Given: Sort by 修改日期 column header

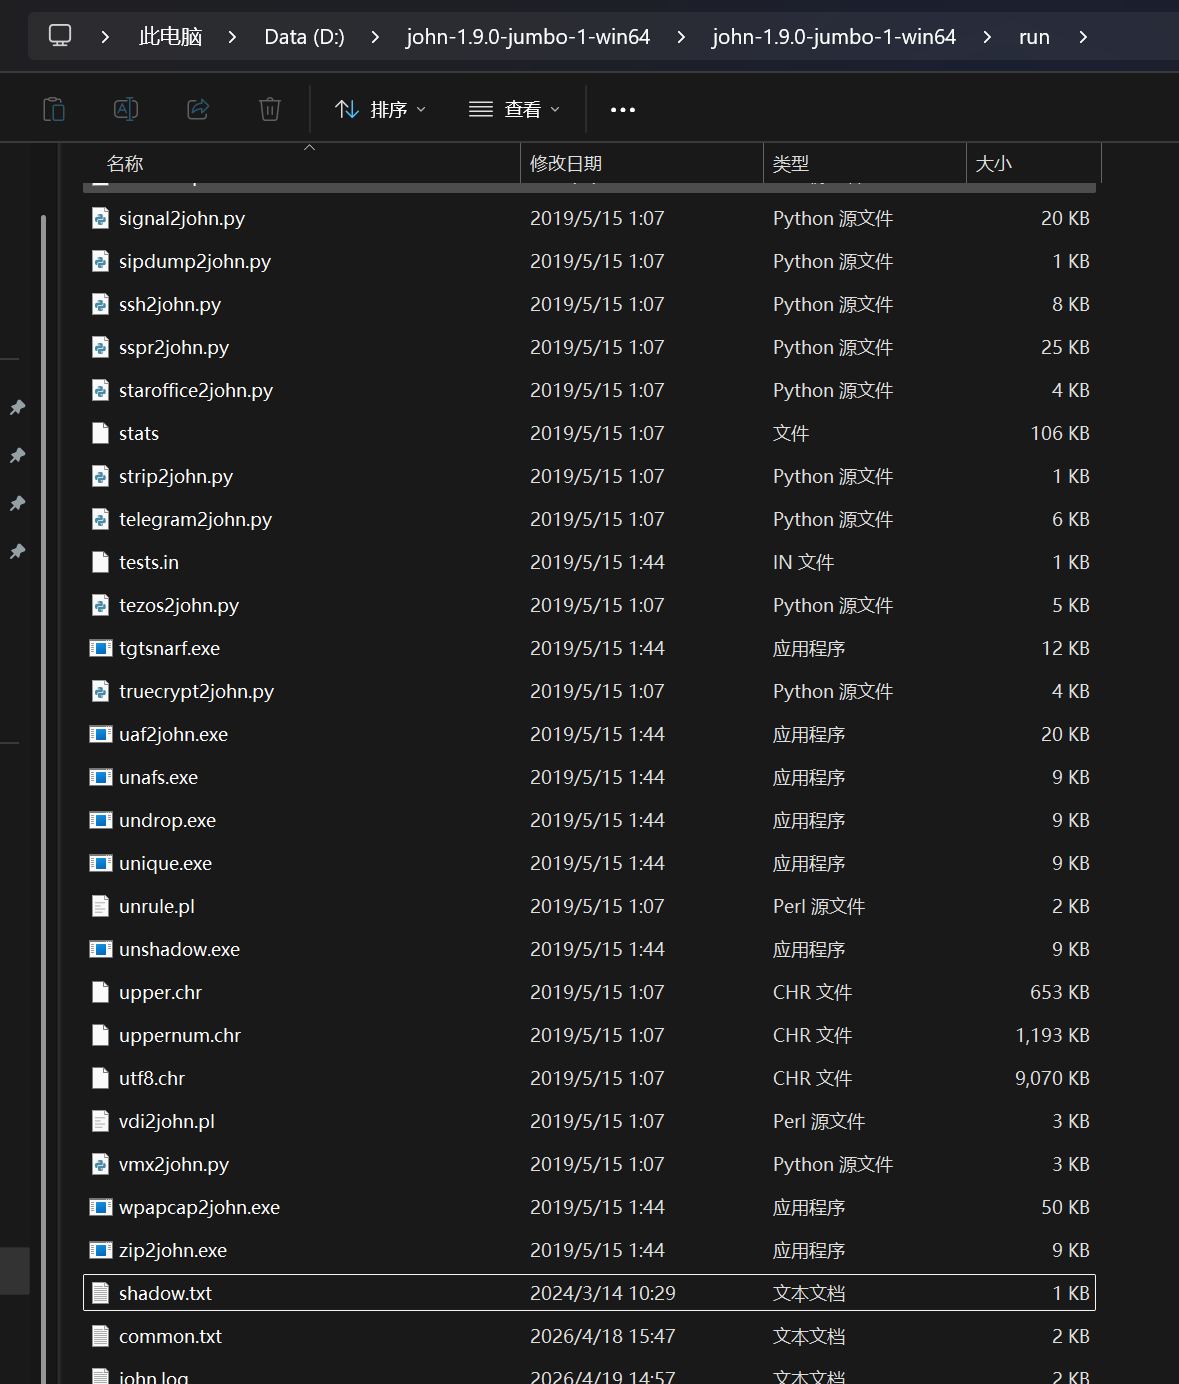Looking at the screenshot, I should click(x=642, y=163).
